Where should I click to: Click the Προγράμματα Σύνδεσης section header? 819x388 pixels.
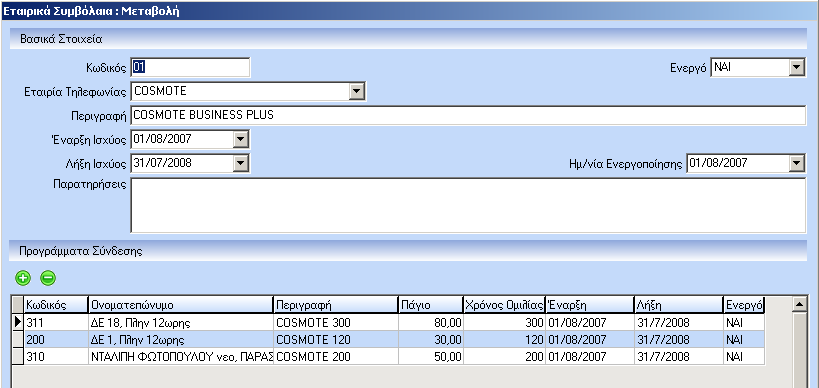tap(408, 251)
